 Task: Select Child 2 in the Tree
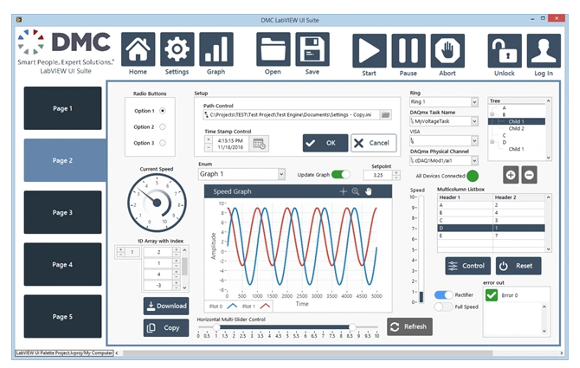[516, 128]
